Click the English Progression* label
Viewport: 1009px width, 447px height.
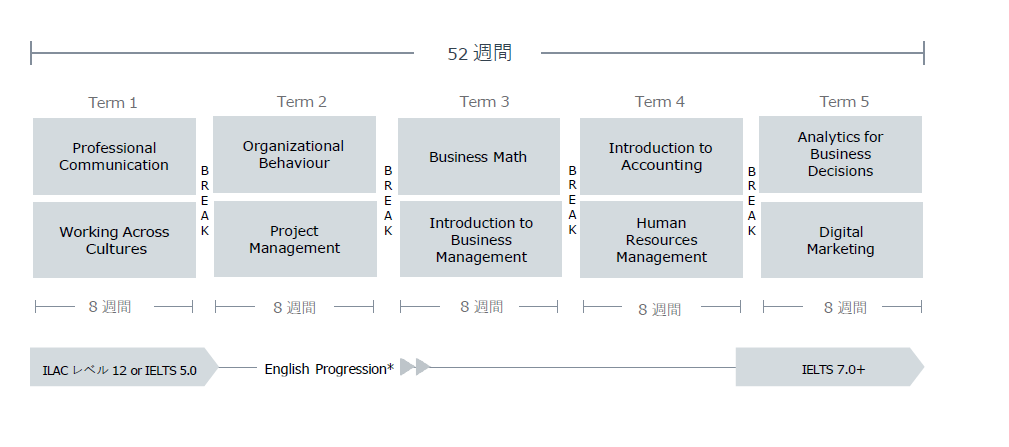point(329,369)
